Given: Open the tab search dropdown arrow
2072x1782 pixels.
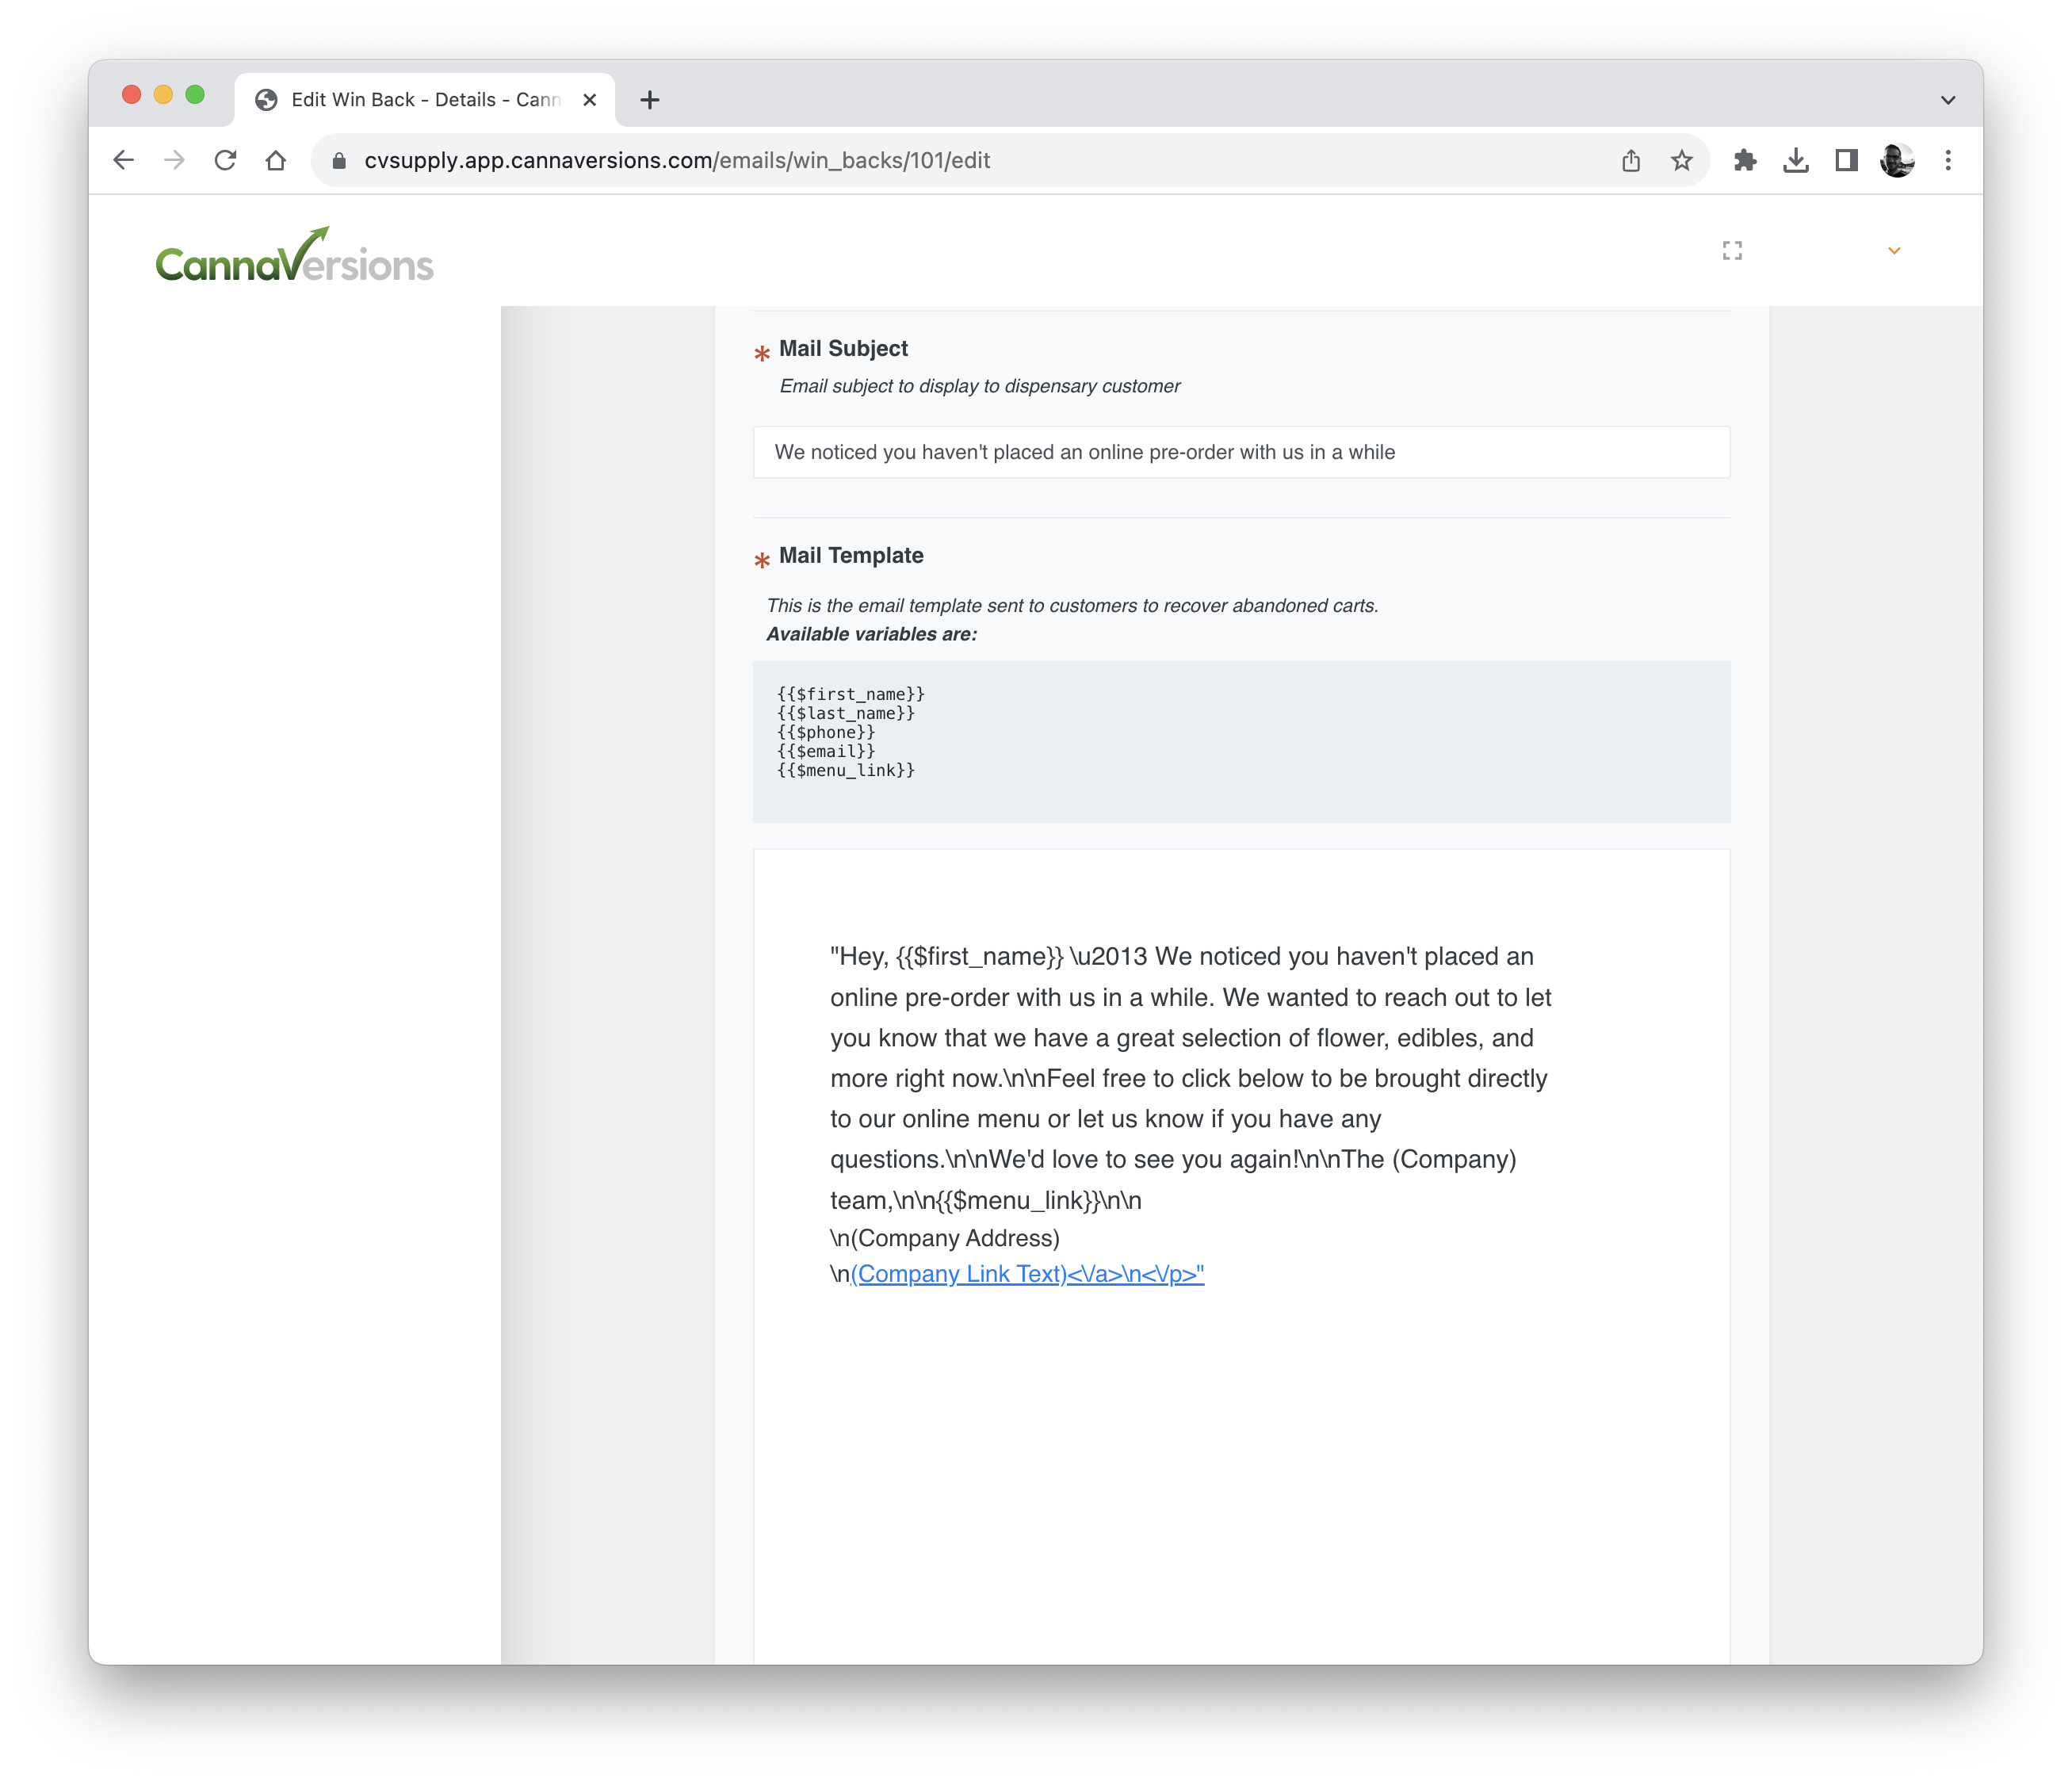Looking at the screenshot, I should pyautogui.click(x=1948, y=100).
